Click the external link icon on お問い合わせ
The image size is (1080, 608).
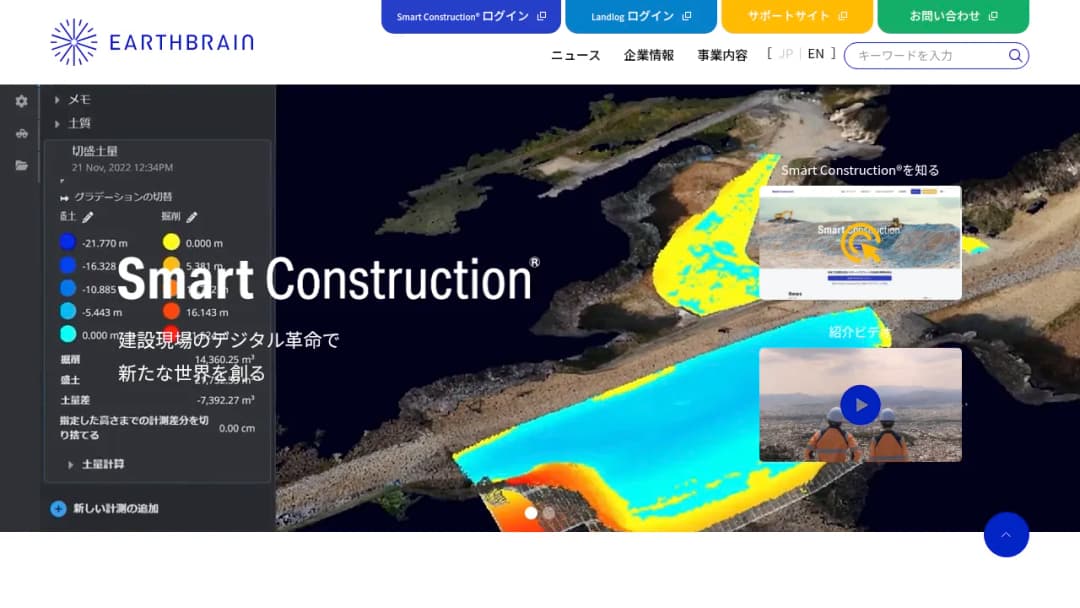click(993, 16)
